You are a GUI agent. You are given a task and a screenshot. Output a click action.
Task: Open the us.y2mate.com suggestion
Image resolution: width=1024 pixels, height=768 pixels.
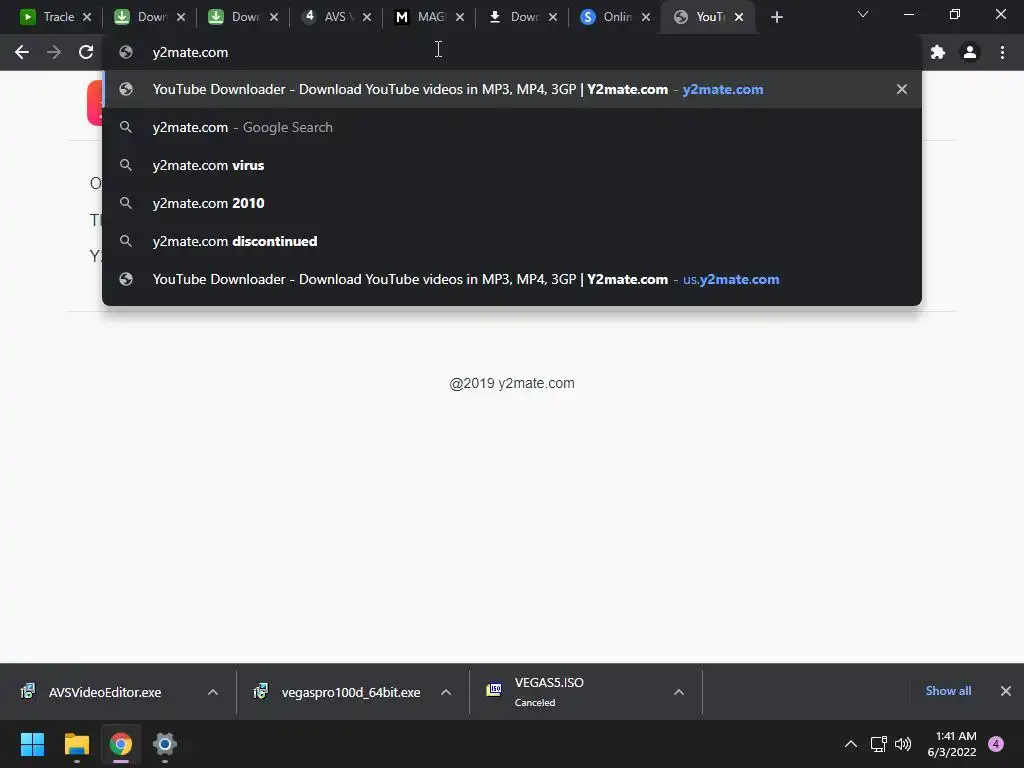coord(512,280)
